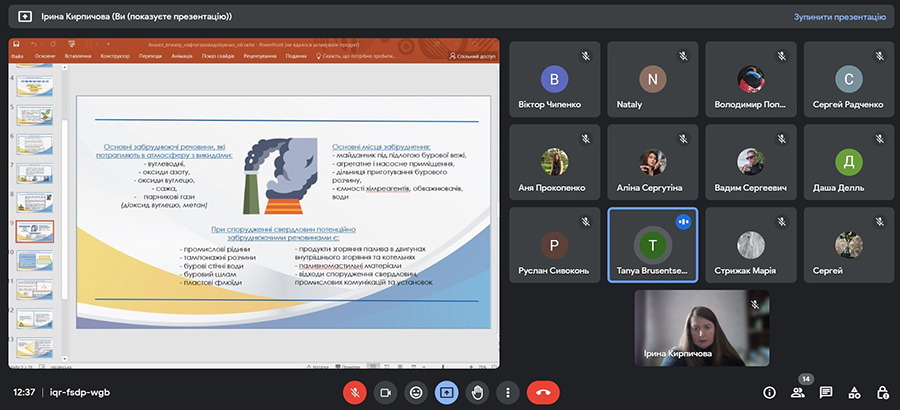Open host controls lock icon
Screen dimensions: 900x410
click(882, 392)
